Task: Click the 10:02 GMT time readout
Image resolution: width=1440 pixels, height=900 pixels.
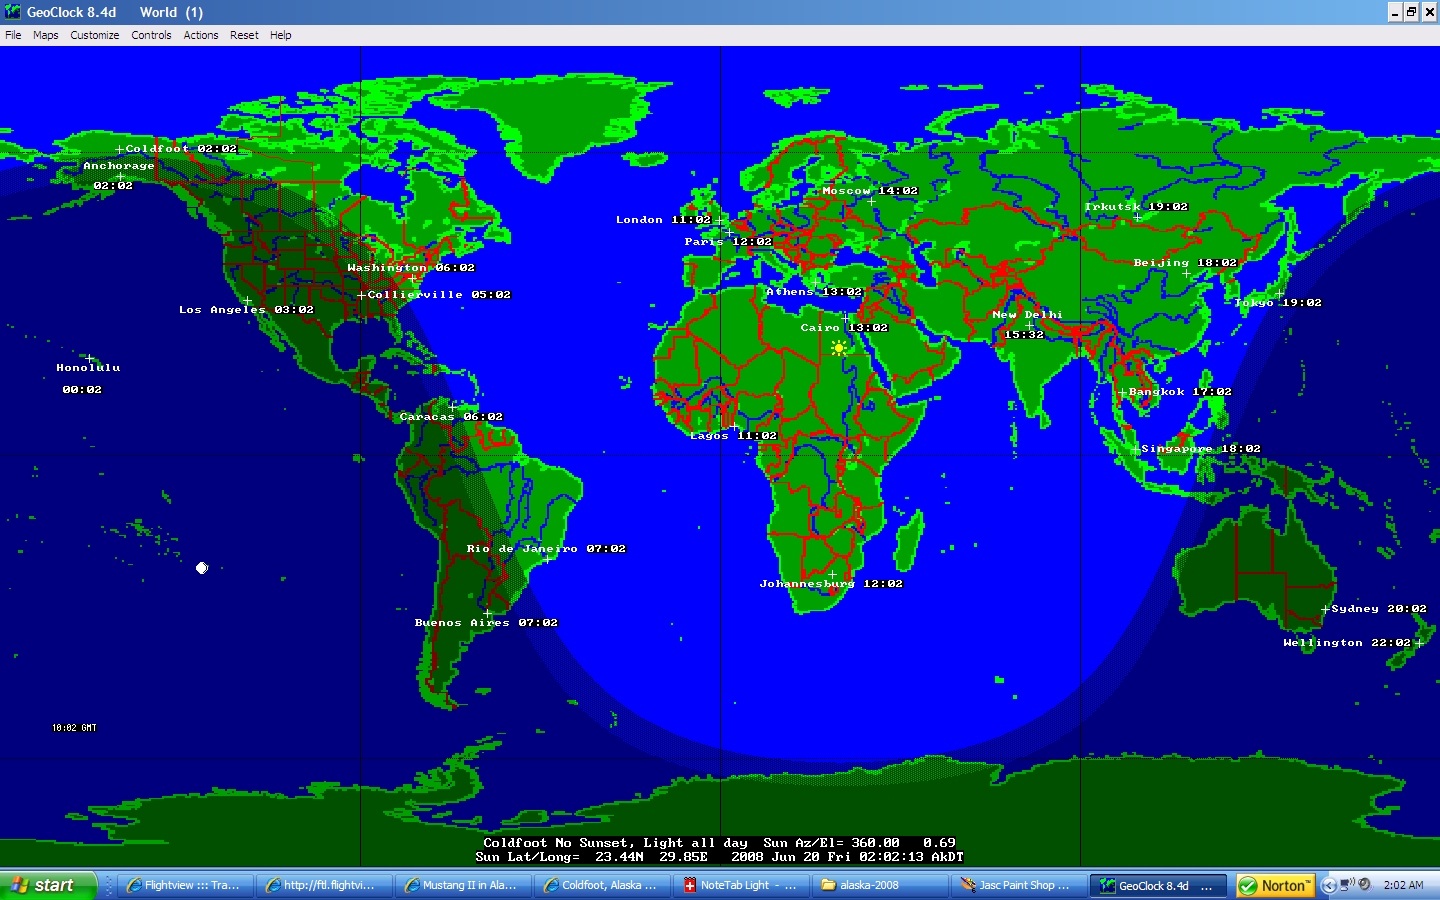Action: coord(74,728)
